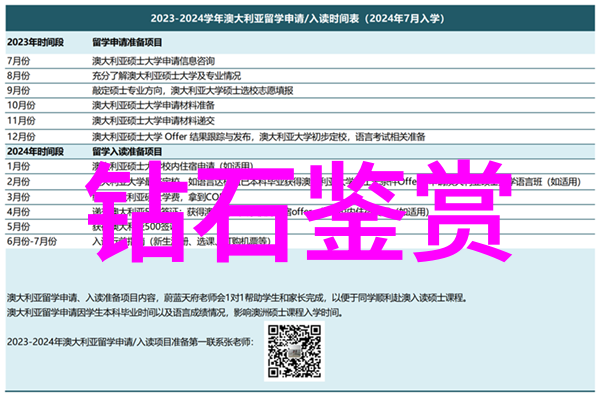Click the text '澳大利亚硕士大学申请材料递交'
Viewport: 600px width, 397px height.
(x=153, y=121)
